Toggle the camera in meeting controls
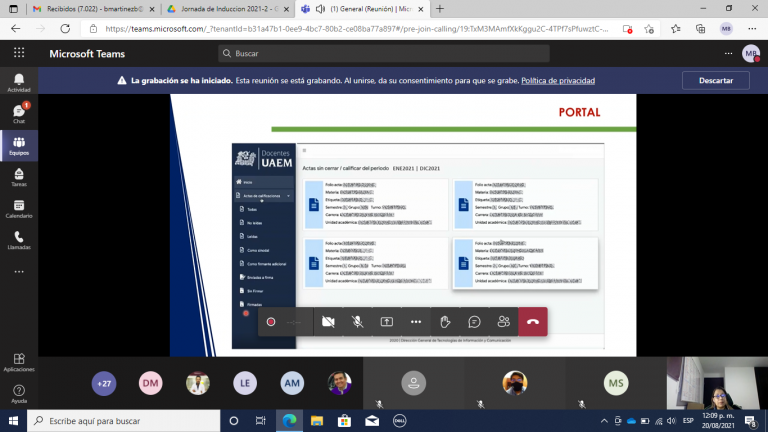Screen dimensions: 768x432 click(328, 322)
